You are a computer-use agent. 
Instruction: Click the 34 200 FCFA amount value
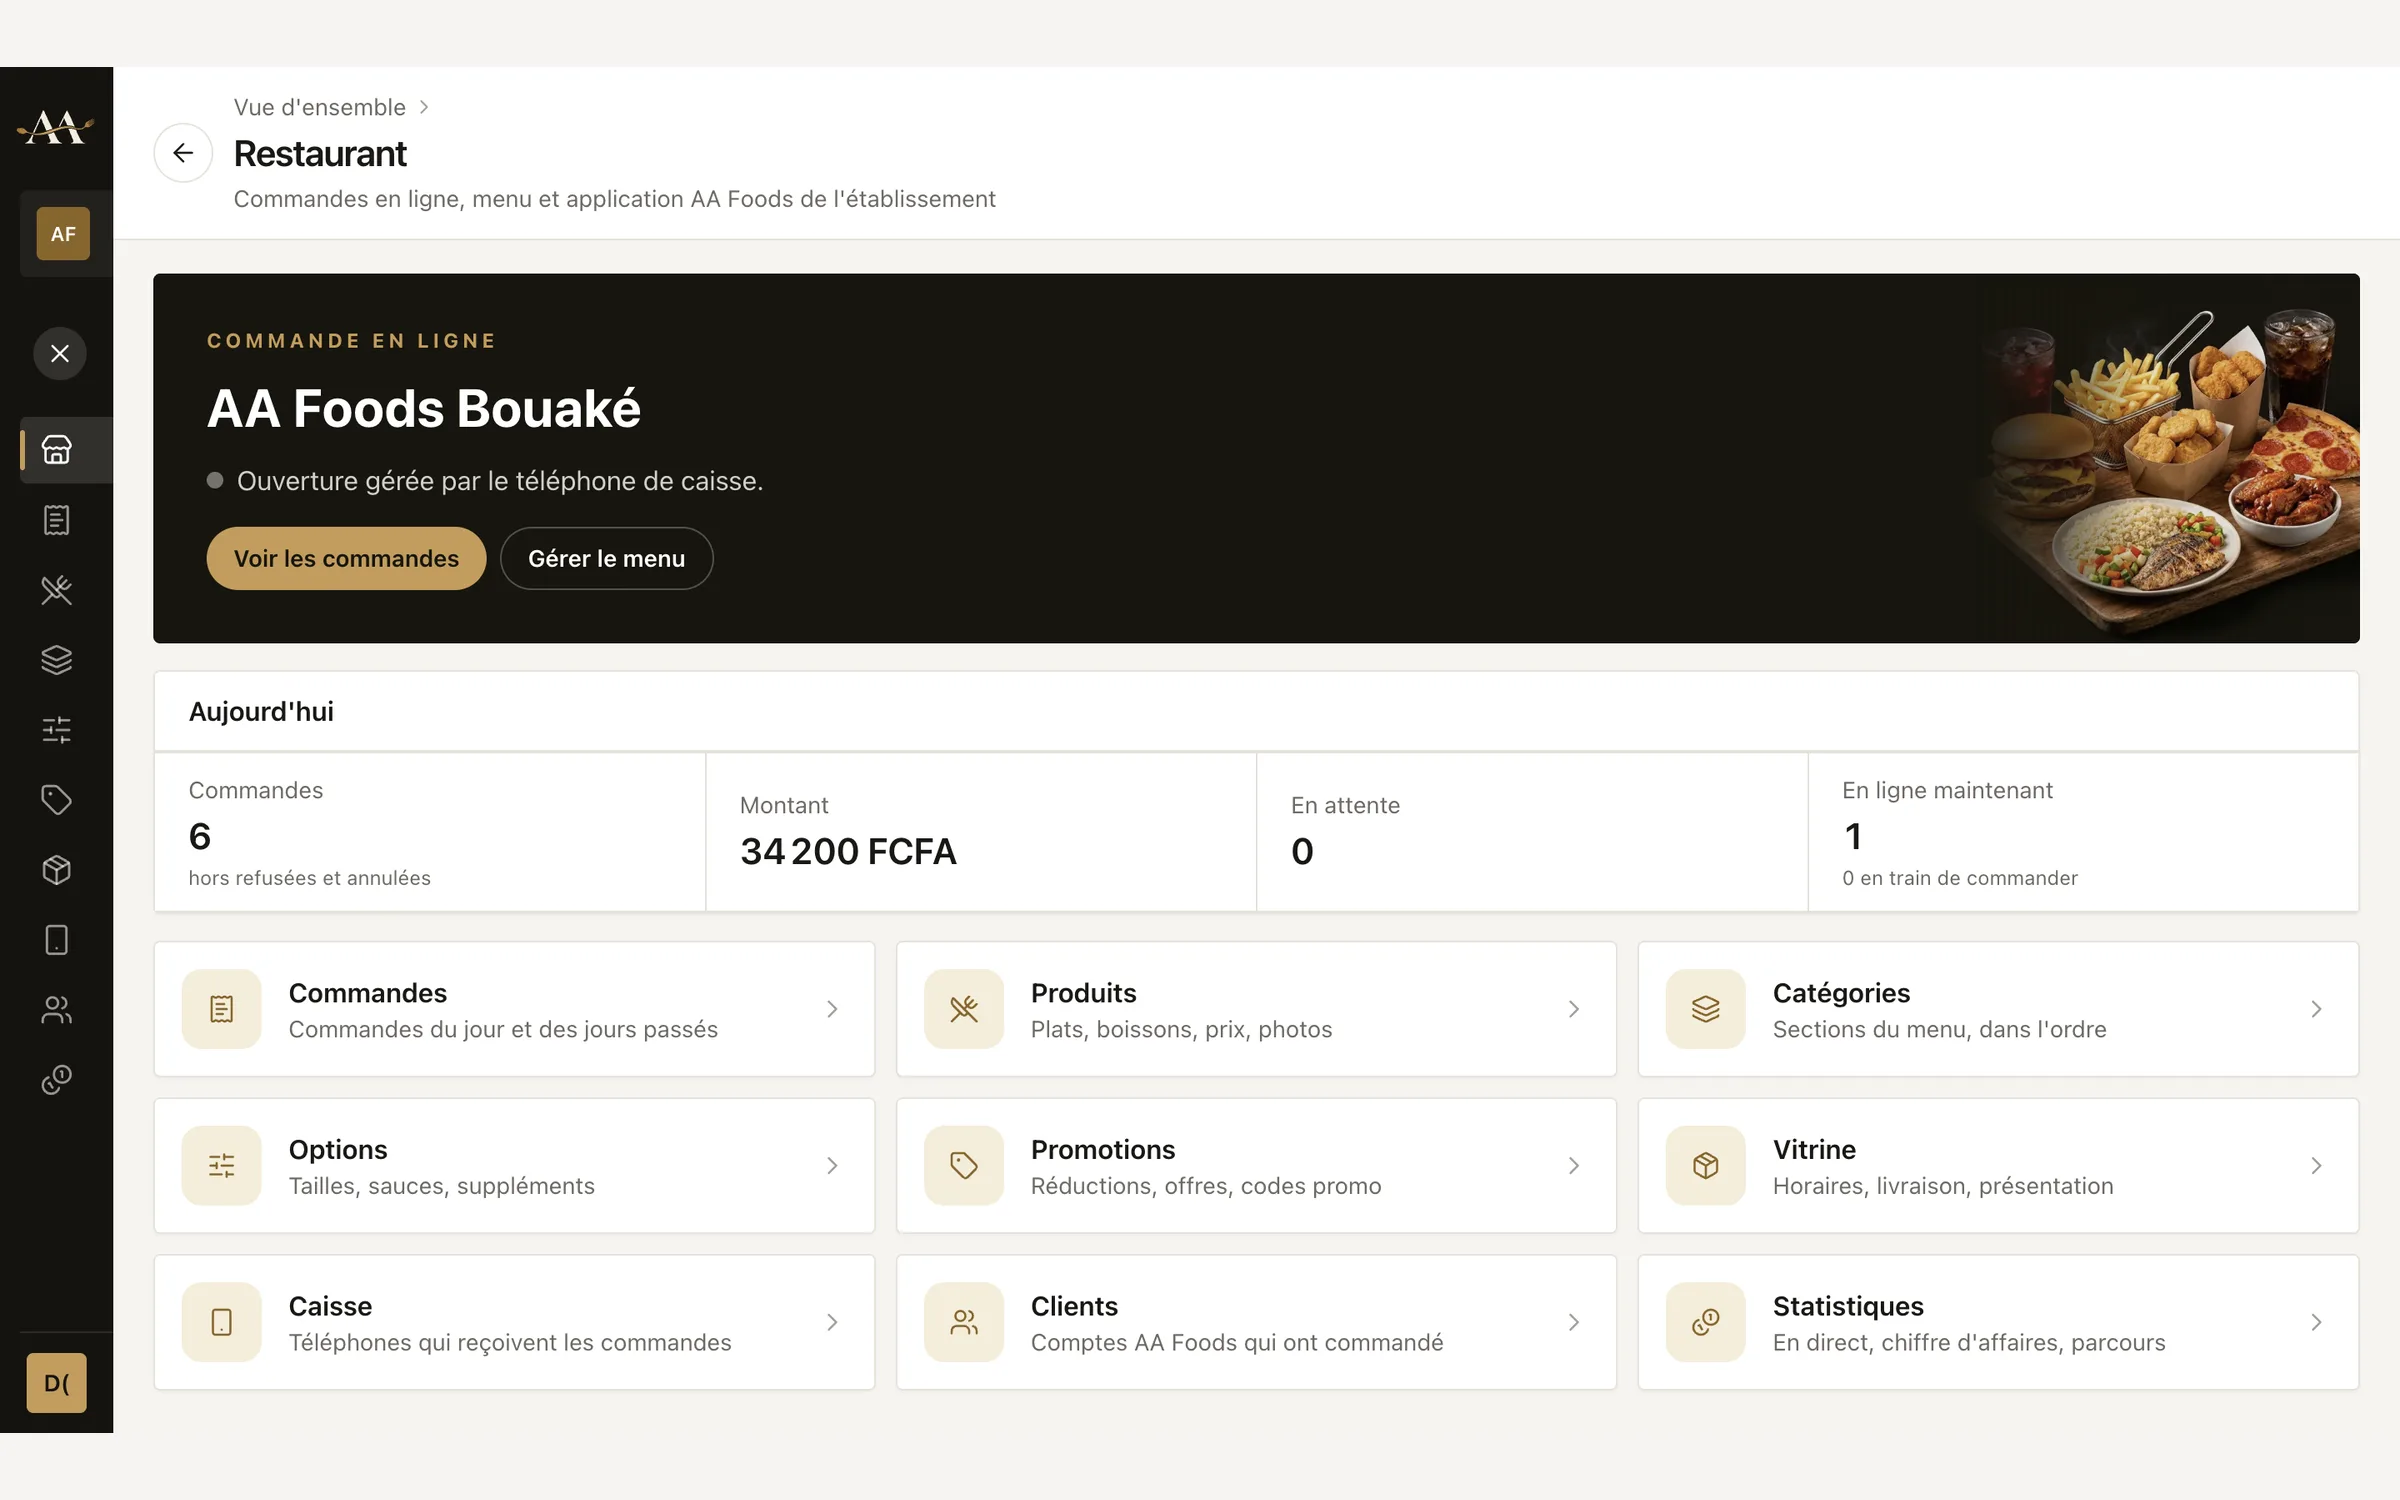click(x=848, y=852)
